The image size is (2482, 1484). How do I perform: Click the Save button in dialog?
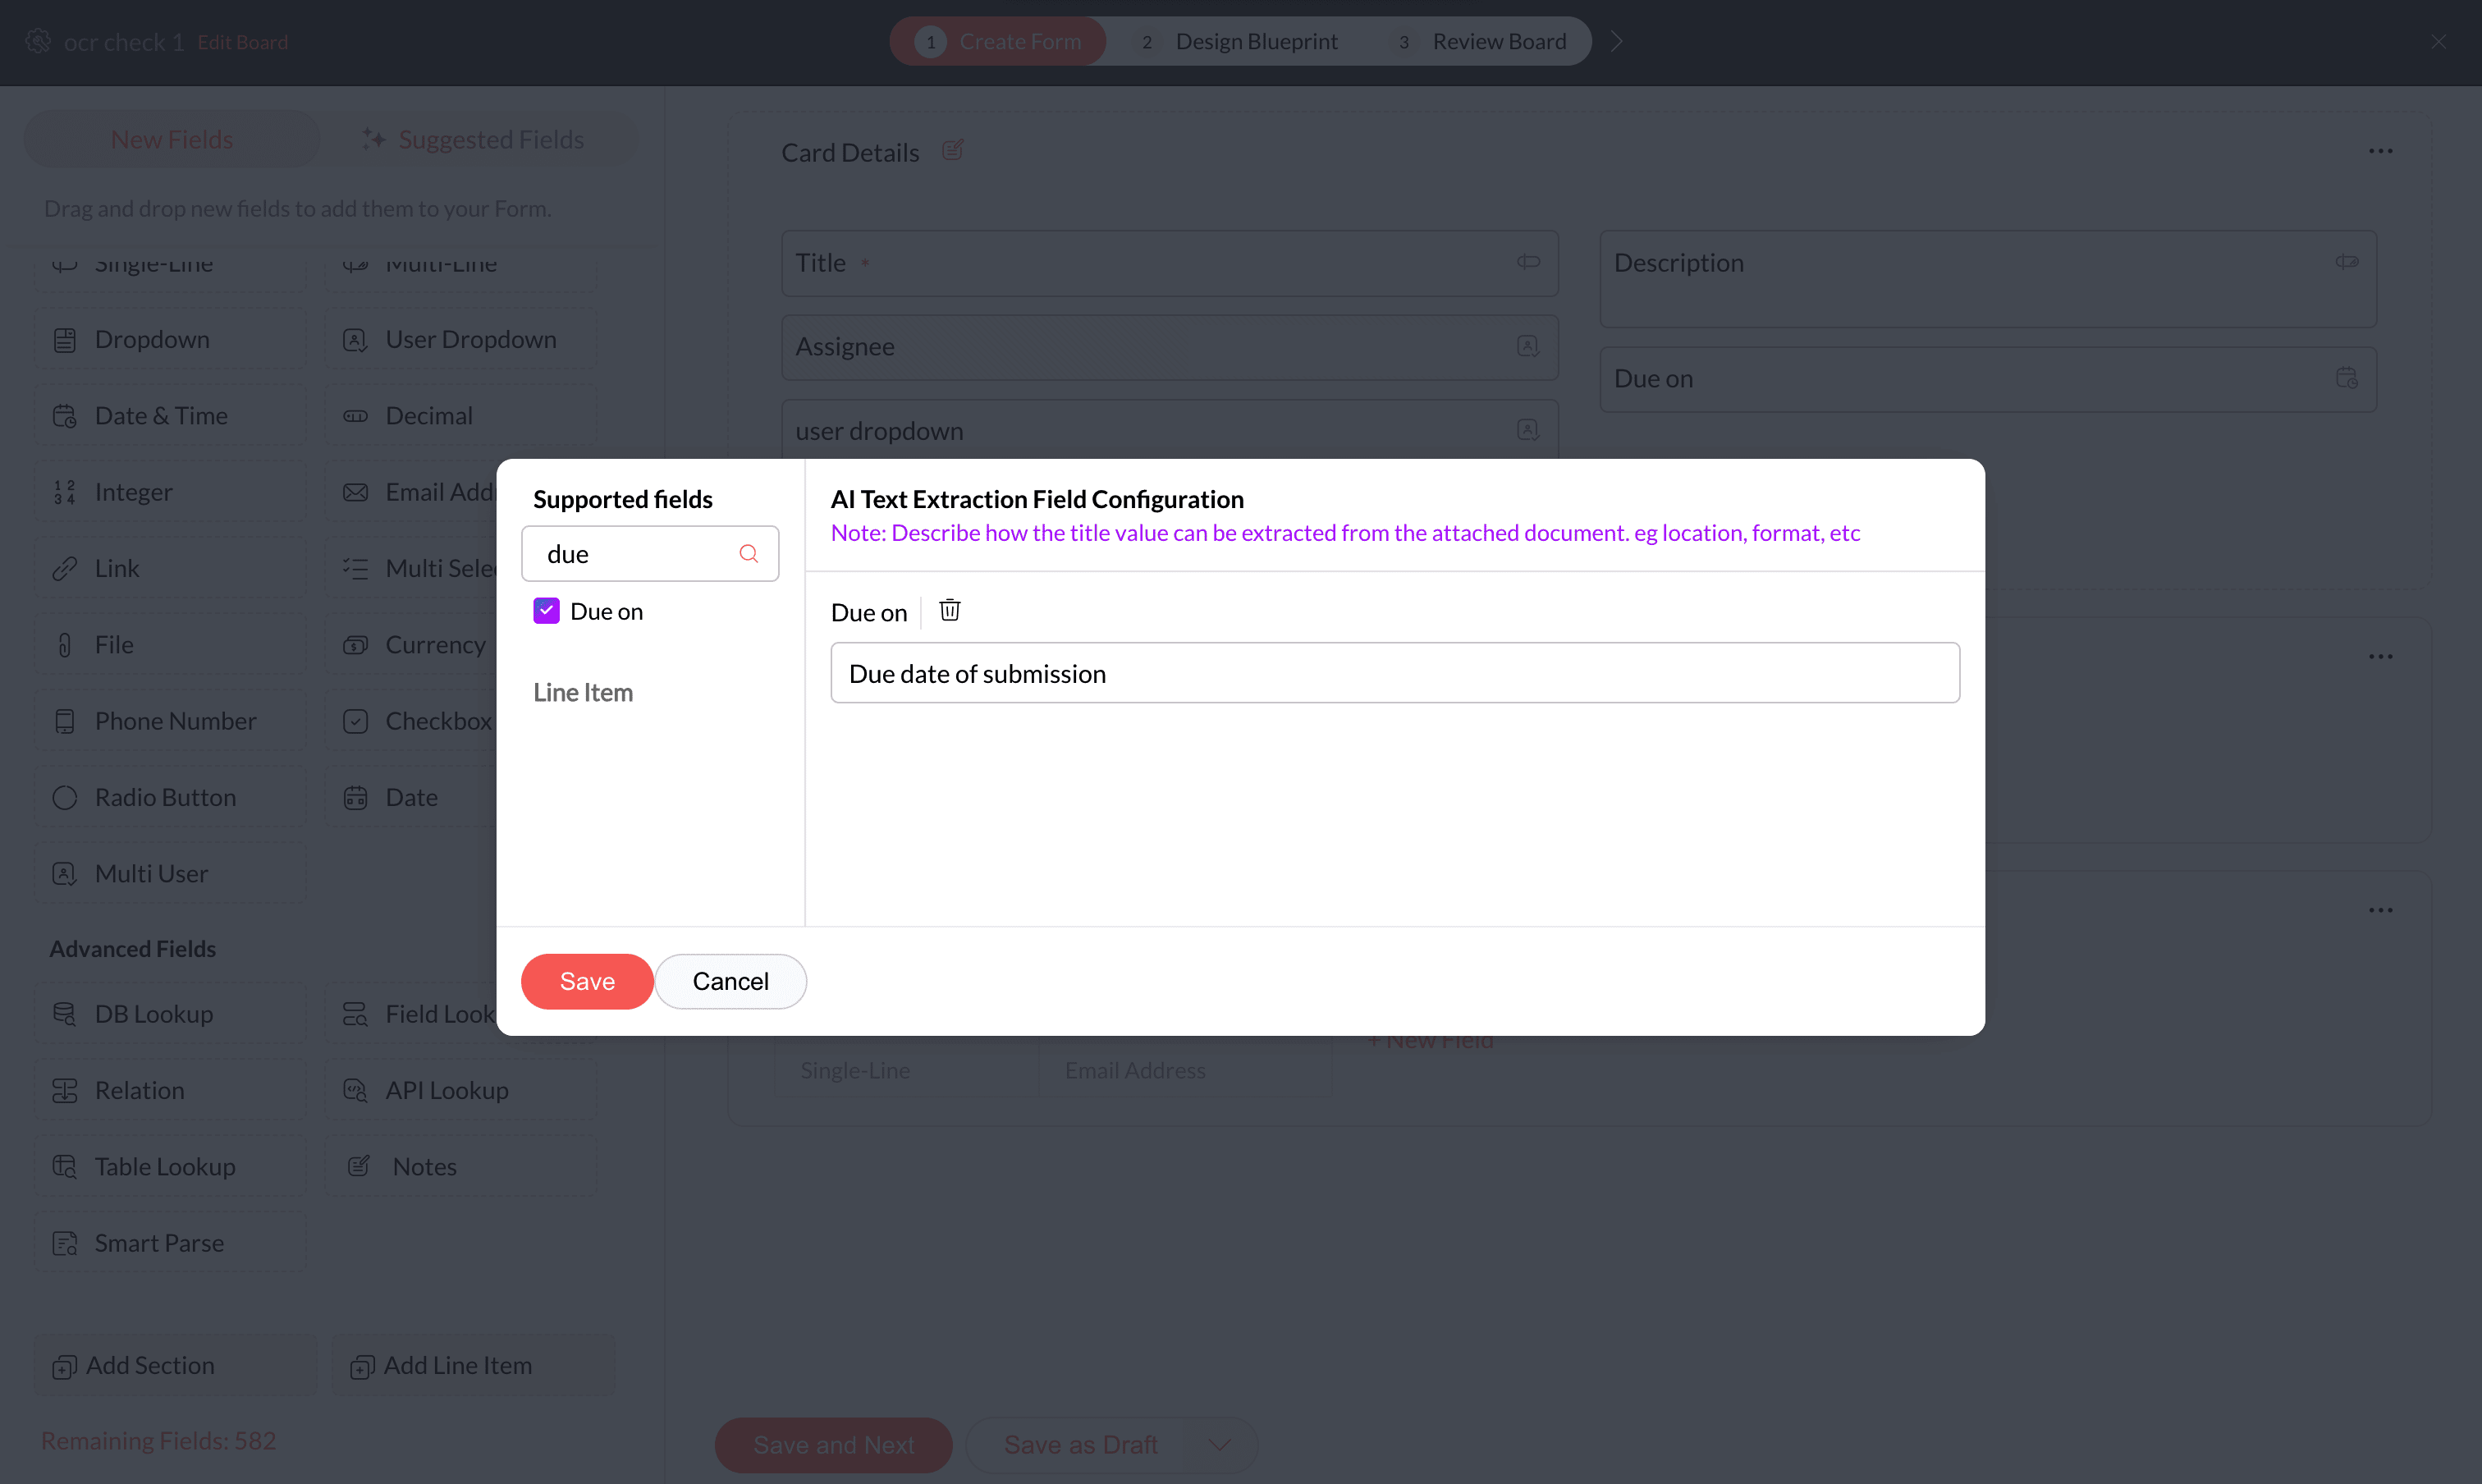tap(587, 981)
